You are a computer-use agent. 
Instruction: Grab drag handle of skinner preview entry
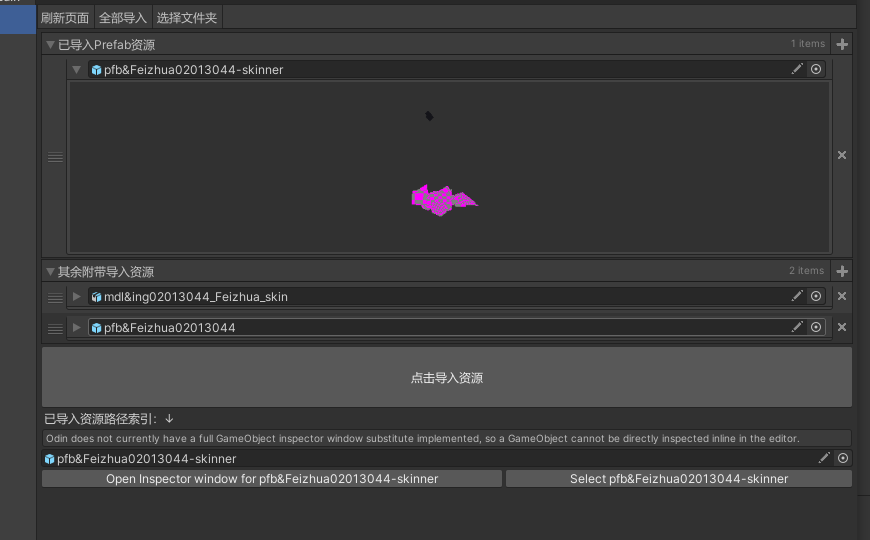pyautogui.click(x=55, y=158)
